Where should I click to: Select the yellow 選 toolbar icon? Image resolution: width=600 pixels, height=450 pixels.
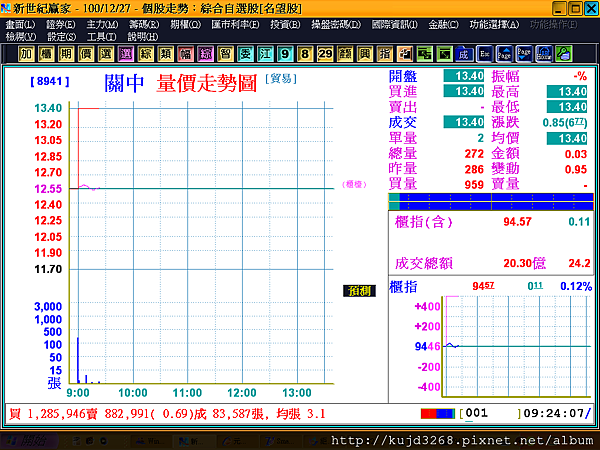pos(106,54)
